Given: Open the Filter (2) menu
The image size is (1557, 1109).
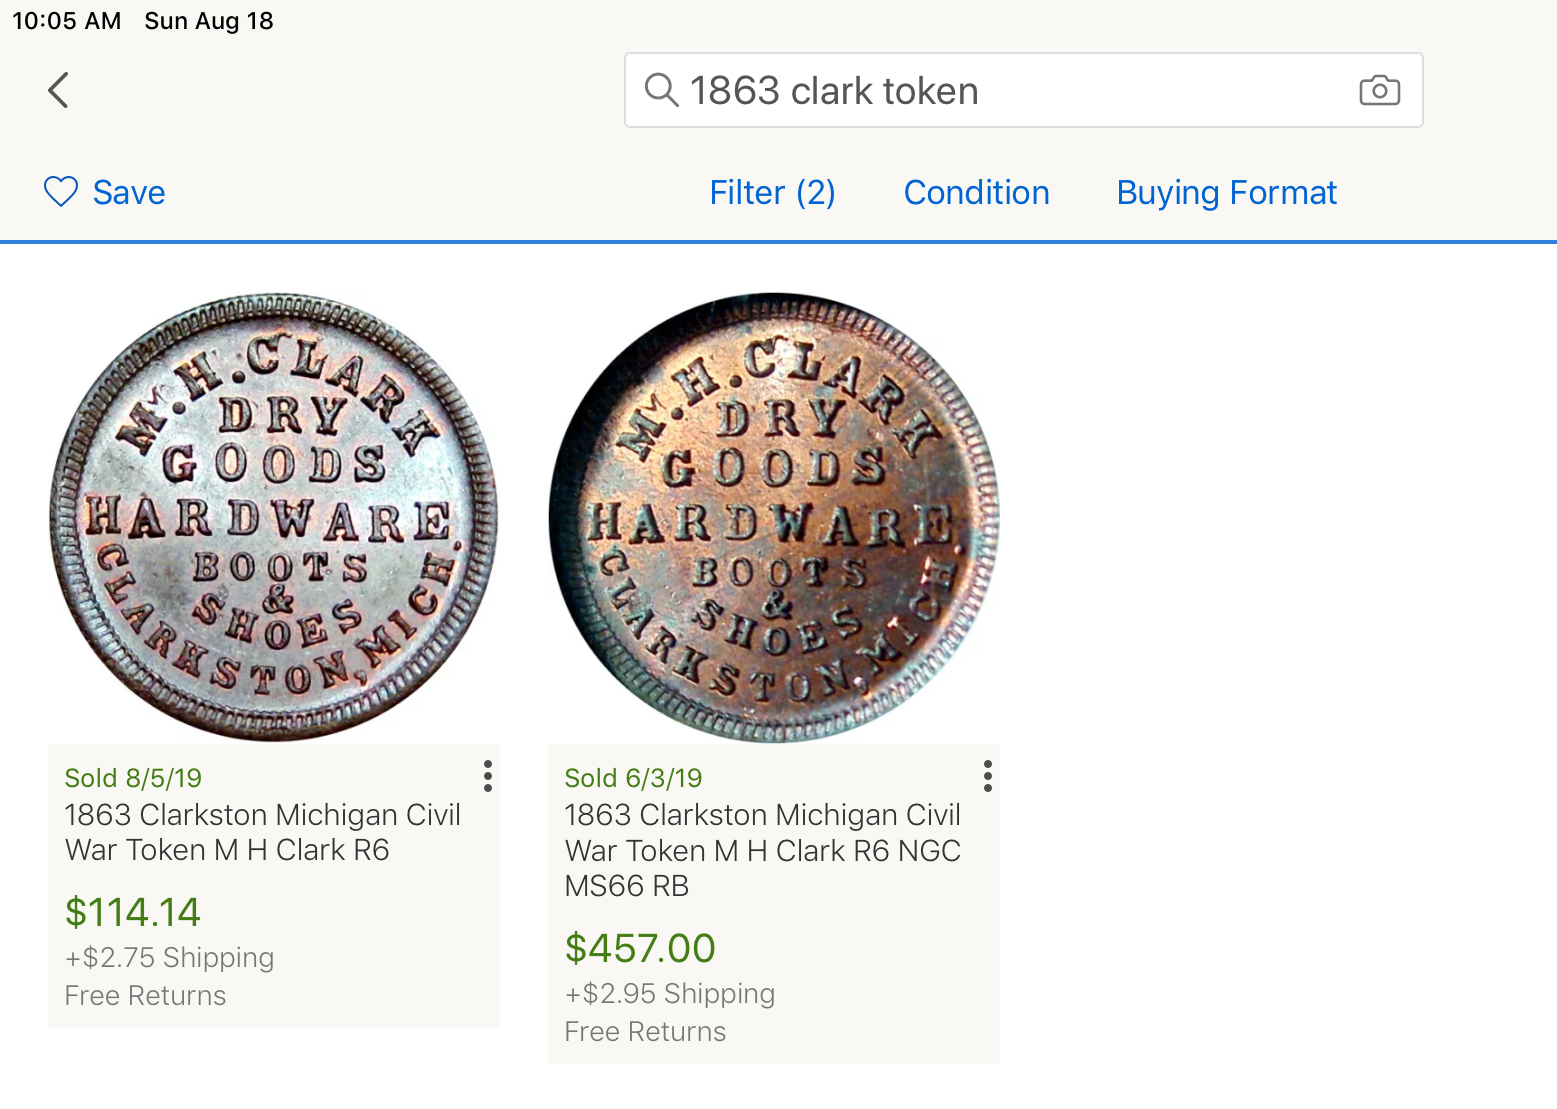Looking at the screenshot, I should click(x=772, y=192).
